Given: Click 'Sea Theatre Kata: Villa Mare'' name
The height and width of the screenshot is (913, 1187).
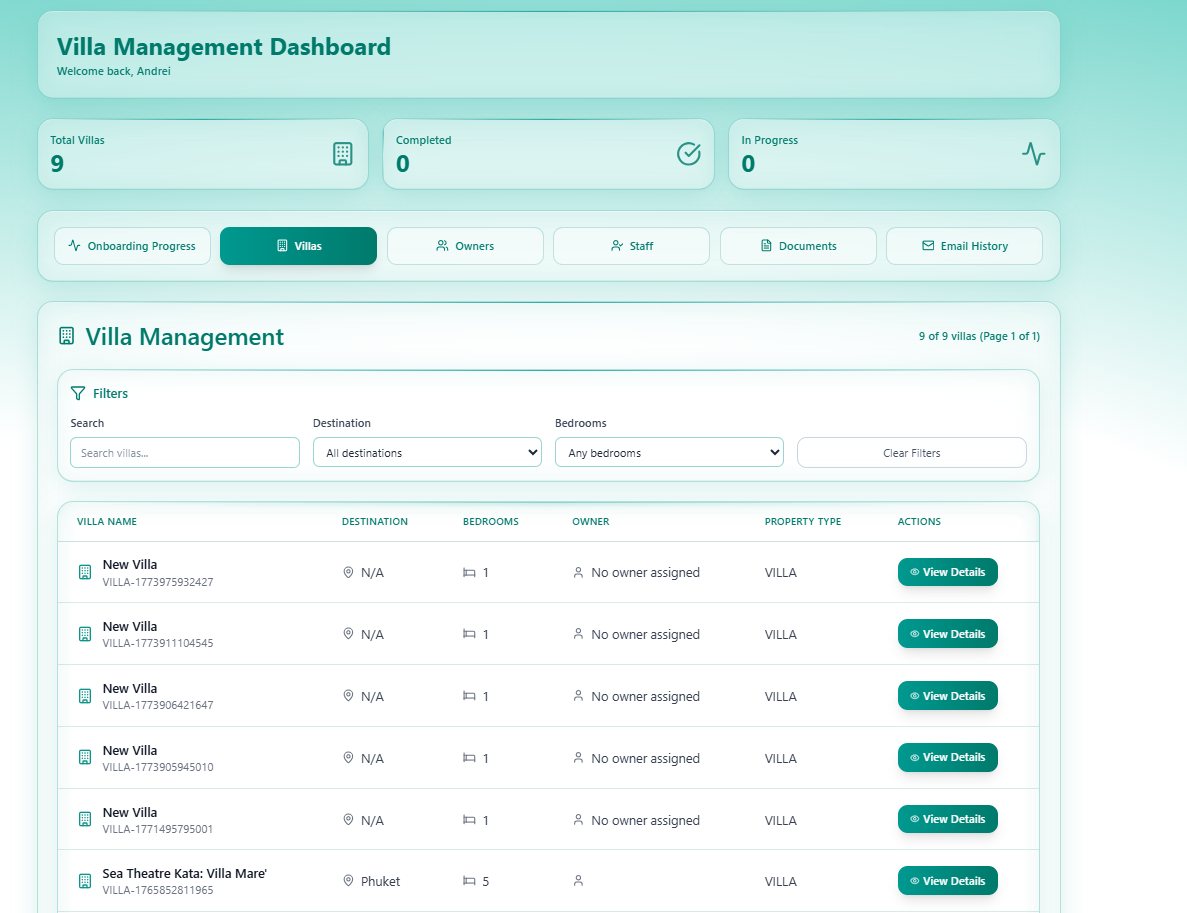Looking at the screenshot, I should (185, 874).
